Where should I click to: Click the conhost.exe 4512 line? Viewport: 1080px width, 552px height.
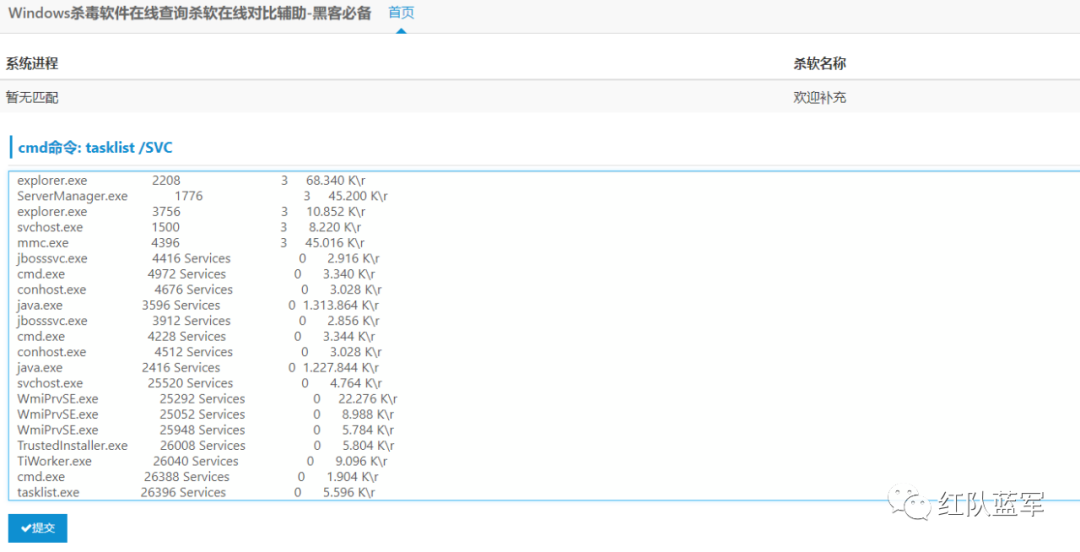point(199,351)
